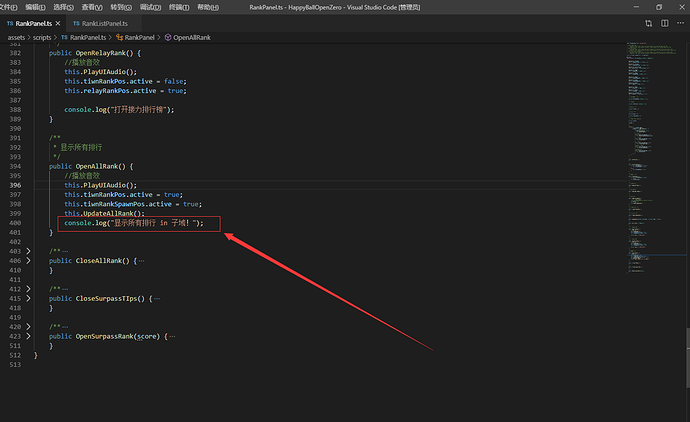Restore down the VS Code window
The image size is (690, 422).
(x=658, y=7)
